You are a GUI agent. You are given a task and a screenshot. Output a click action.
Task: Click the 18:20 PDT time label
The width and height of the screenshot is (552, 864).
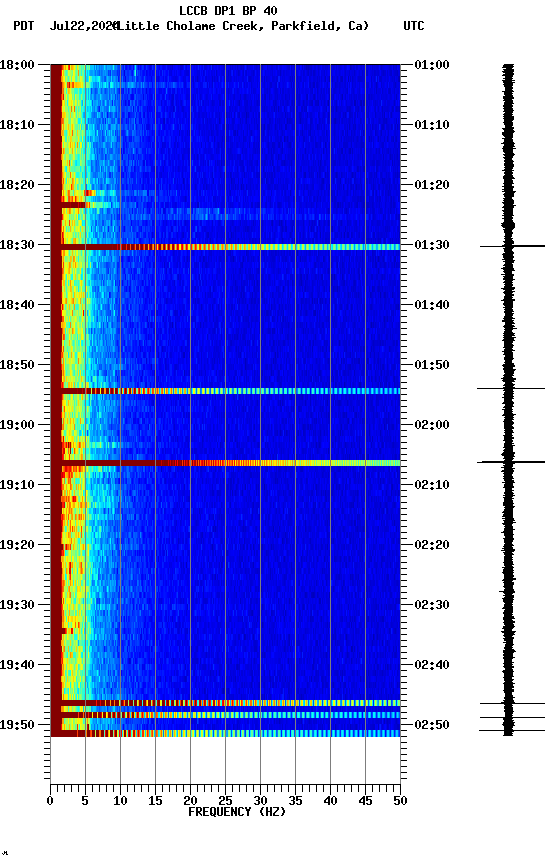coord(17,185)
